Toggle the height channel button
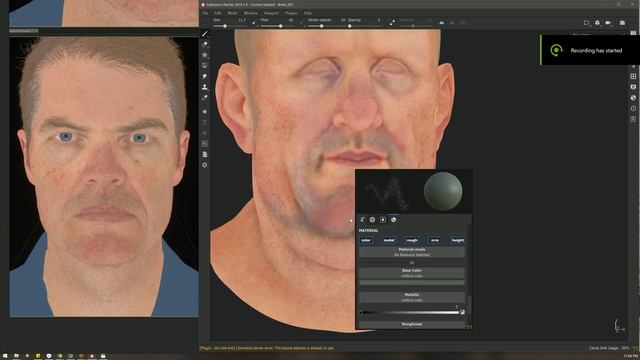The height and width of the screenshot is (360, 640). pos(458,240)
